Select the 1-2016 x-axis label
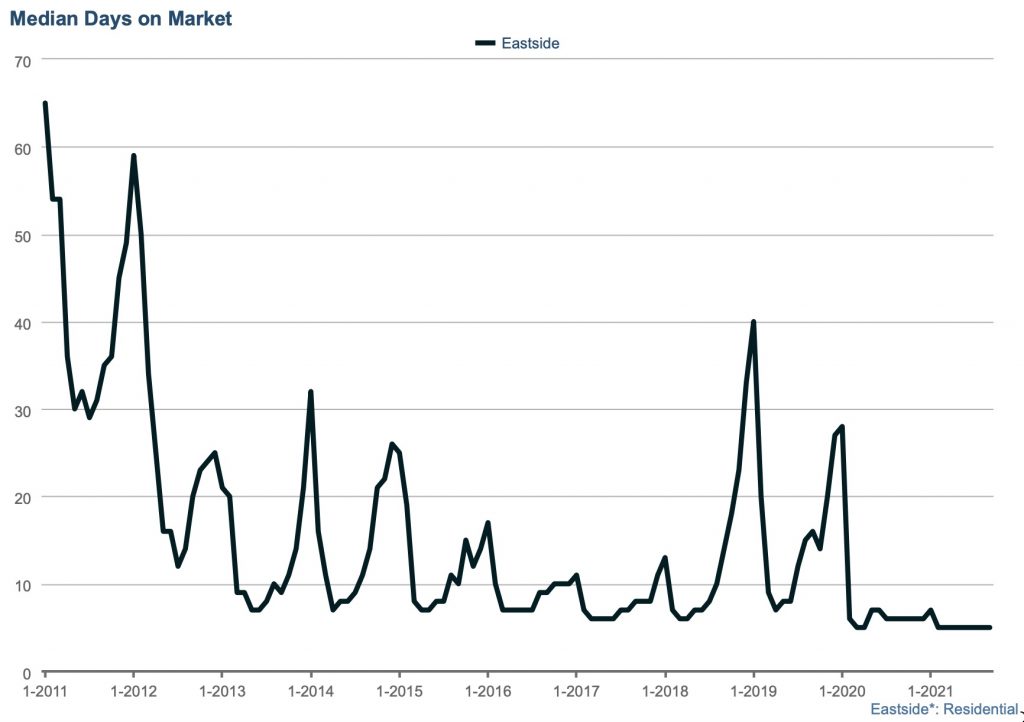The height and width of the screenshot is (722, 1024). [487, 691]
